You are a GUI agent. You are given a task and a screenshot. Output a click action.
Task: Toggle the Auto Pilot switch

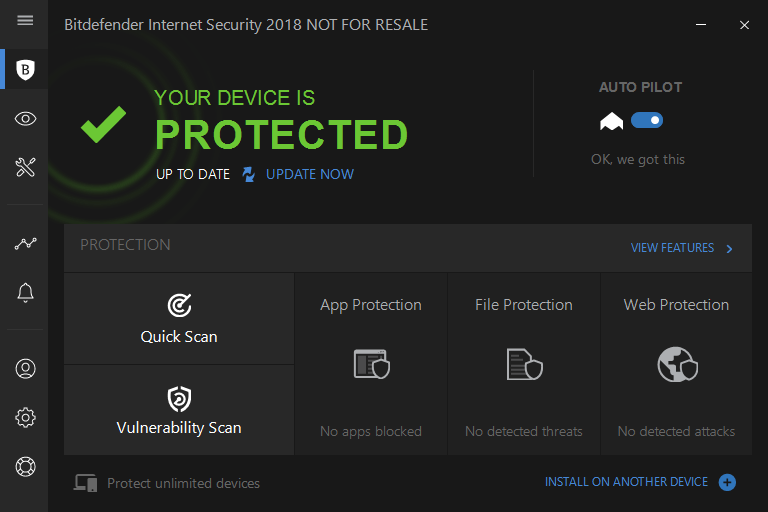tap(647, 121)
